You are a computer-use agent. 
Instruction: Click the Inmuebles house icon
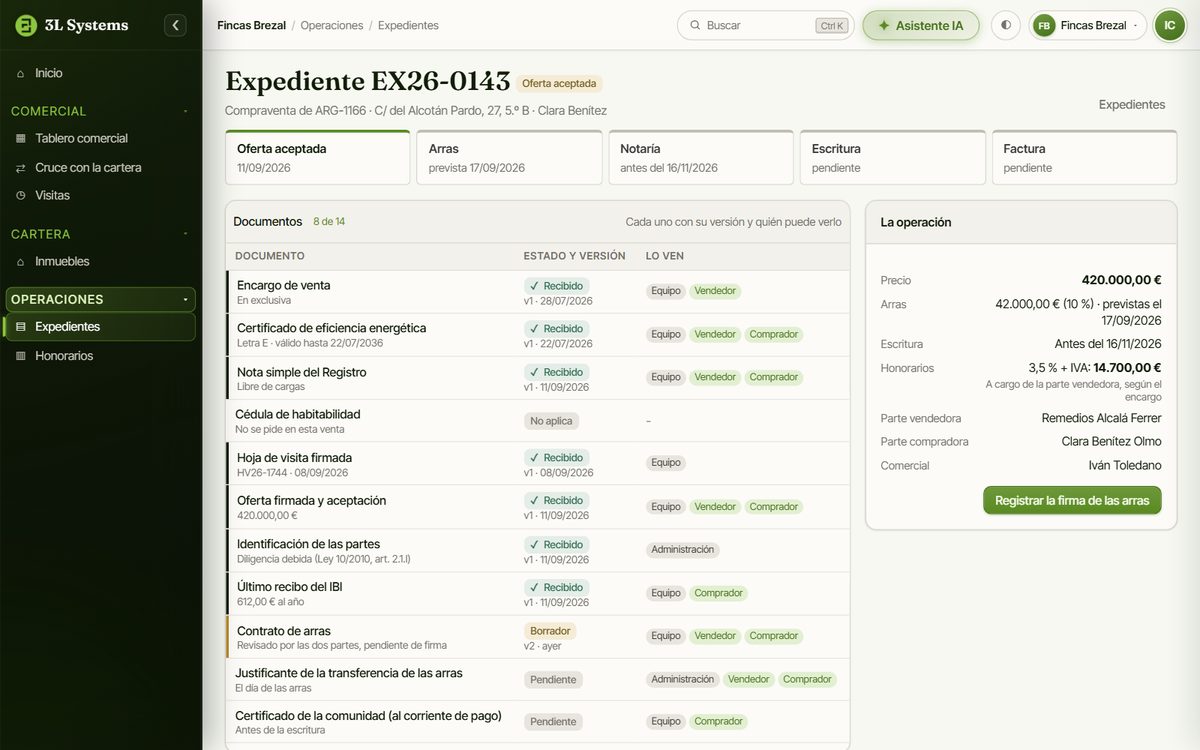click(x=21, y=261)
